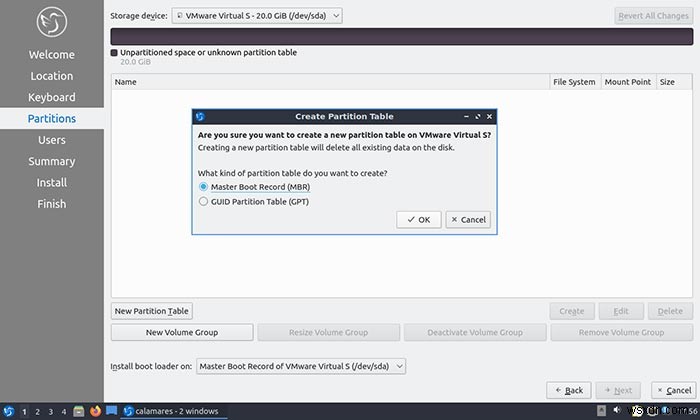Viewport: 700px width, 420px height.
Task: Open calamares - 2 windows taskbar entry
Action: point(173,411)
